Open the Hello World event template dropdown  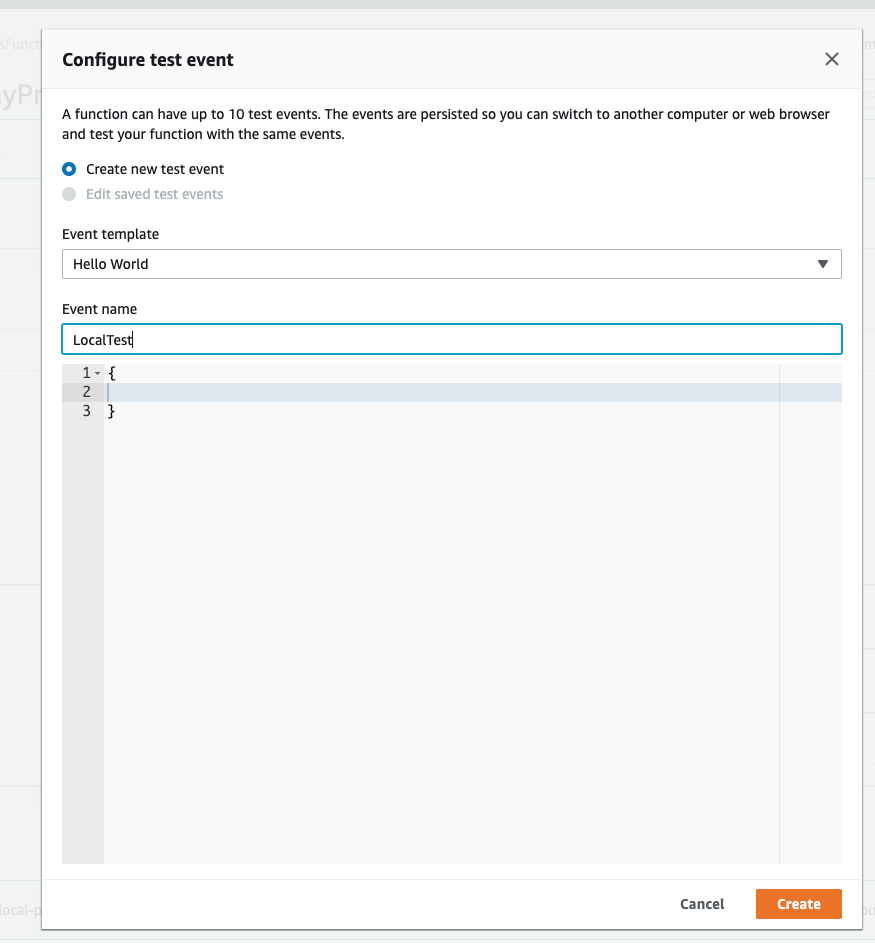(450, 264)
